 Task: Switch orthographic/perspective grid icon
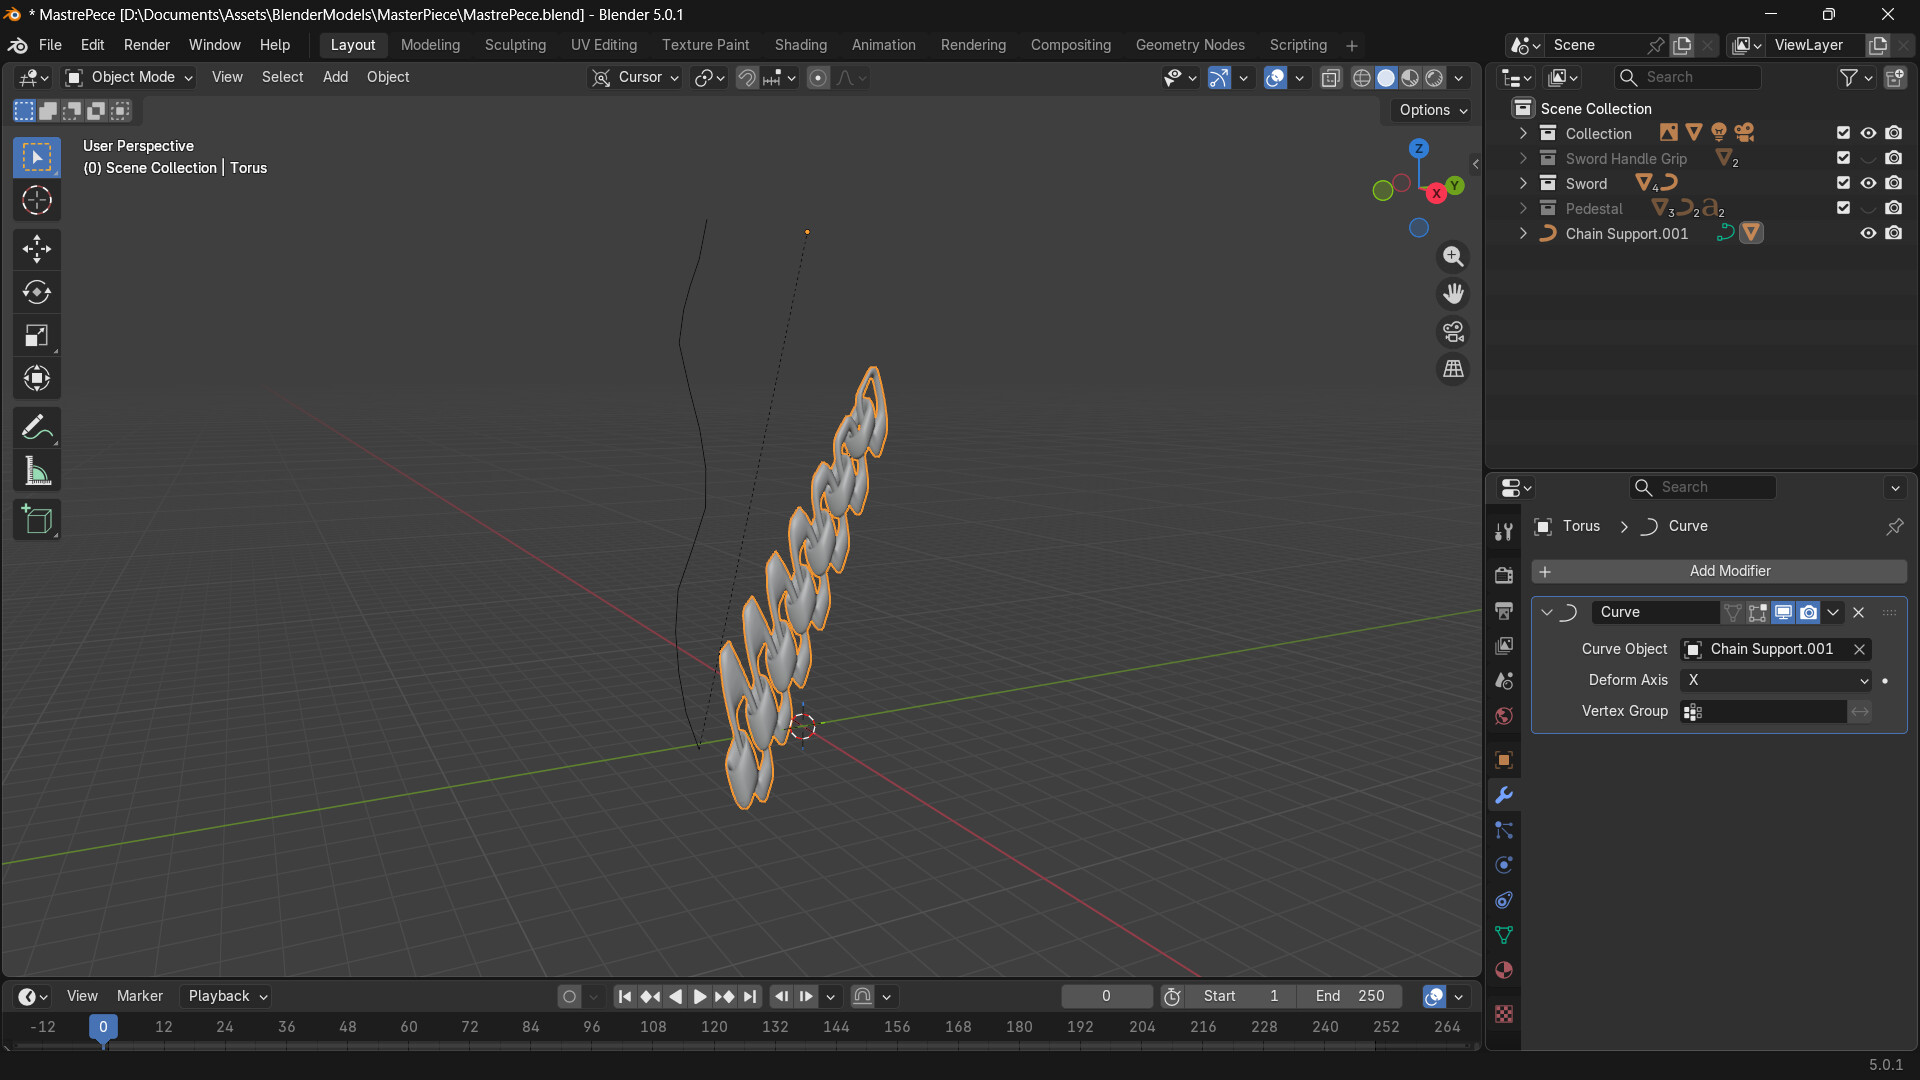pyautogui.click(x=1453, y=369)
